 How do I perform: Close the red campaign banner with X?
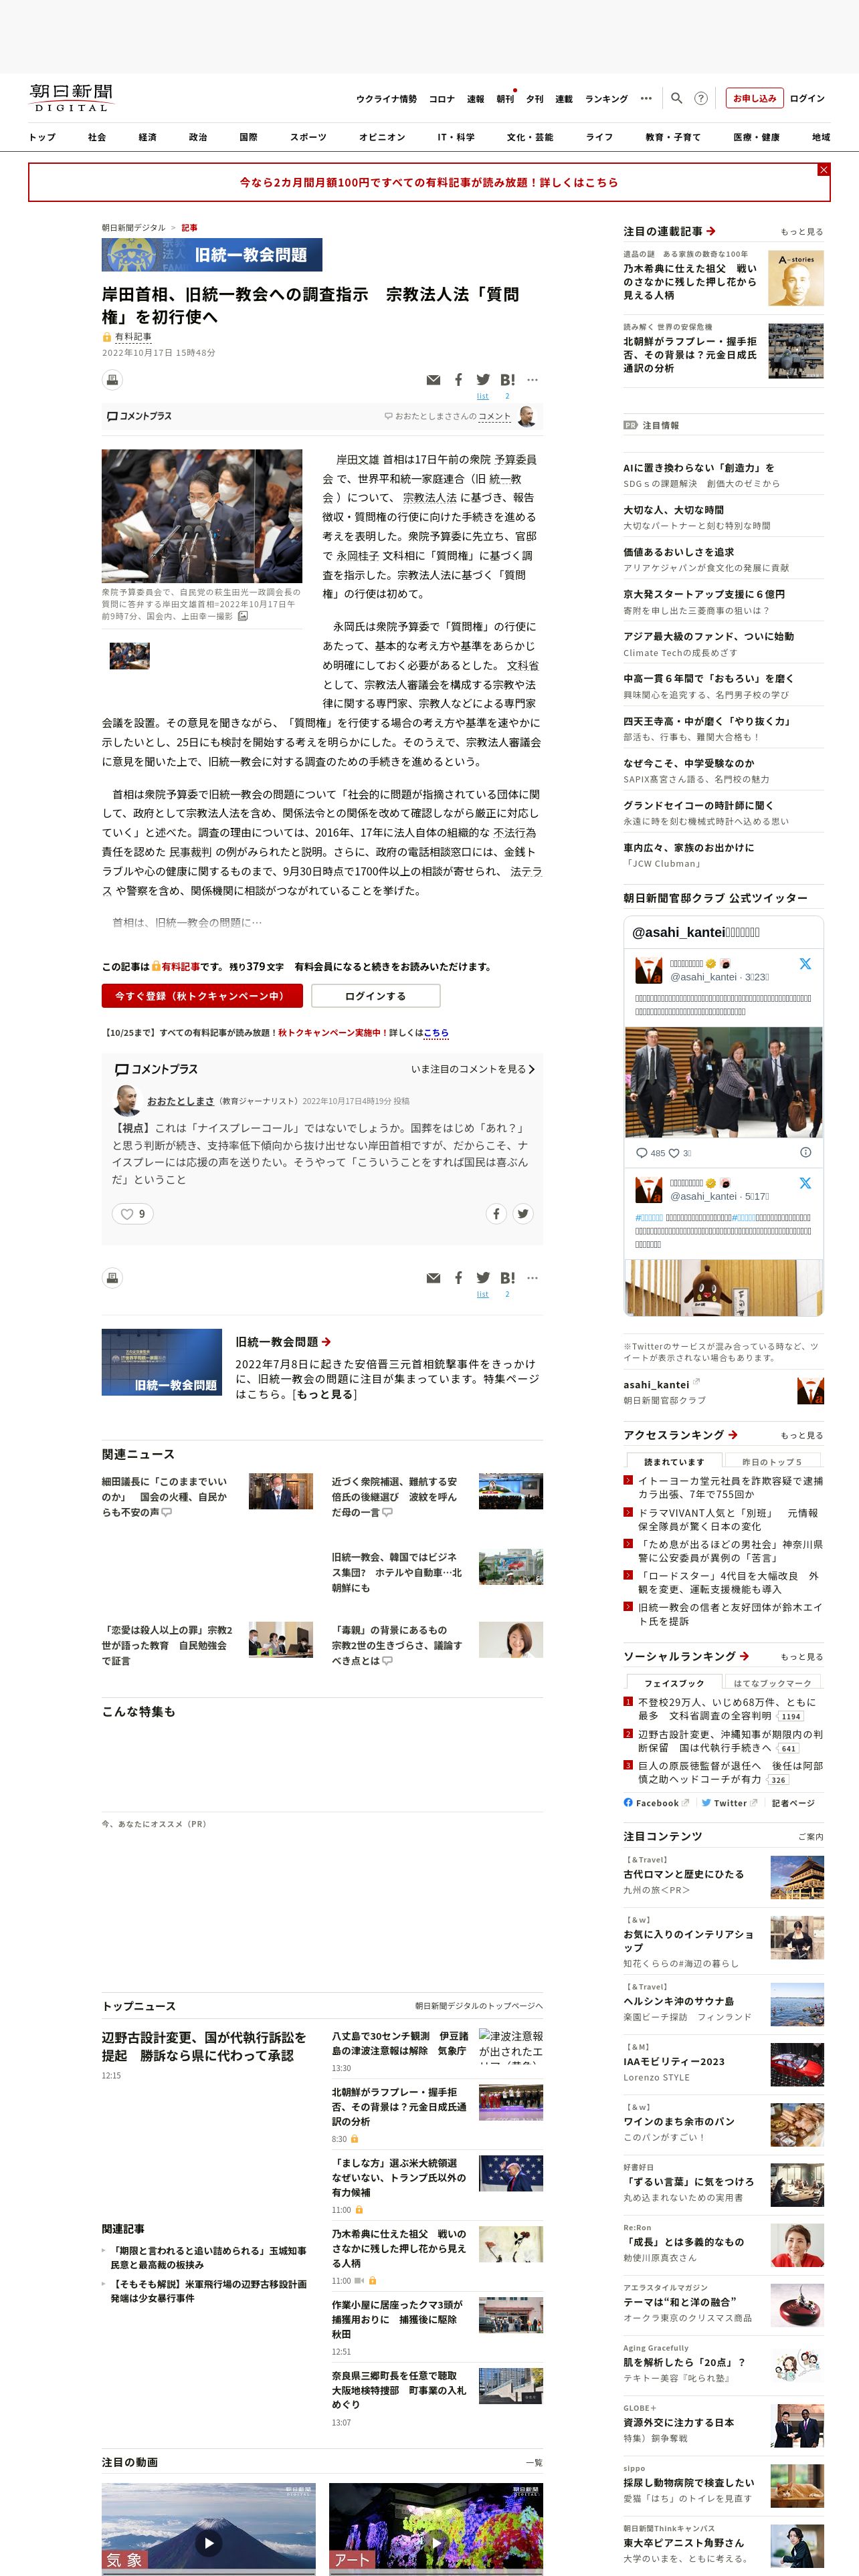823,170
